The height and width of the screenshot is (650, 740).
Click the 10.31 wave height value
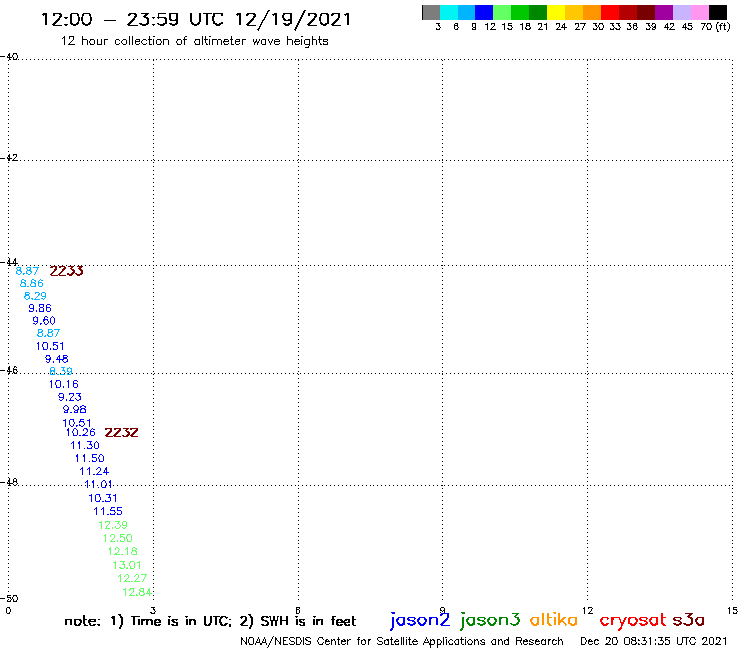click(103, 498)
